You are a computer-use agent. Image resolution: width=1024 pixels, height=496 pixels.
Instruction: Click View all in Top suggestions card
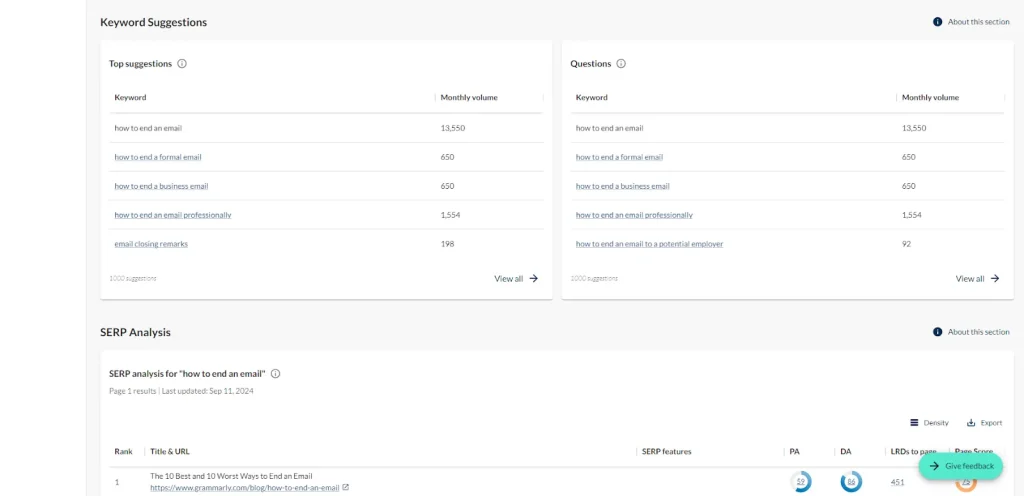point(516,279)
